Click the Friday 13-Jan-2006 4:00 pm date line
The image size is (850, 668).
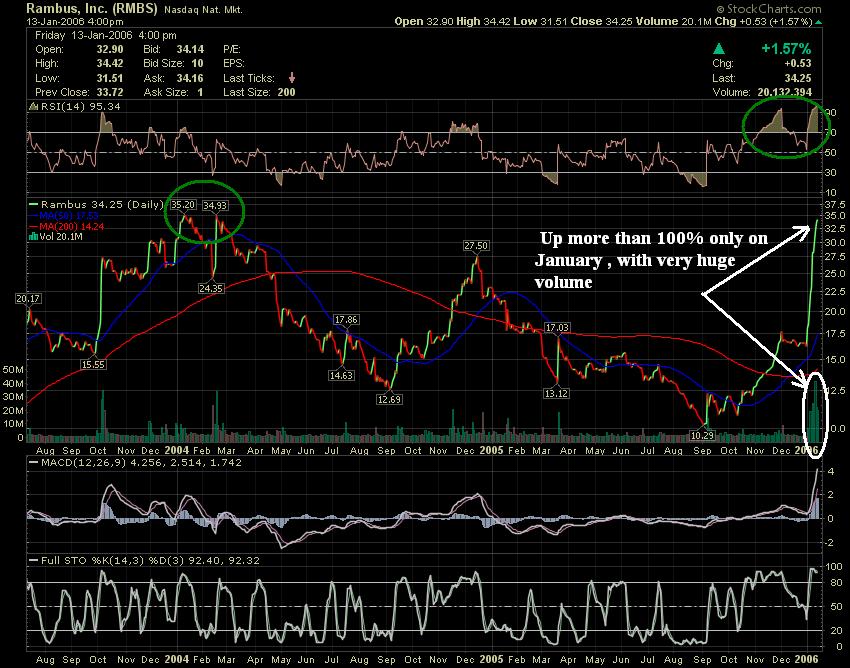106,35
